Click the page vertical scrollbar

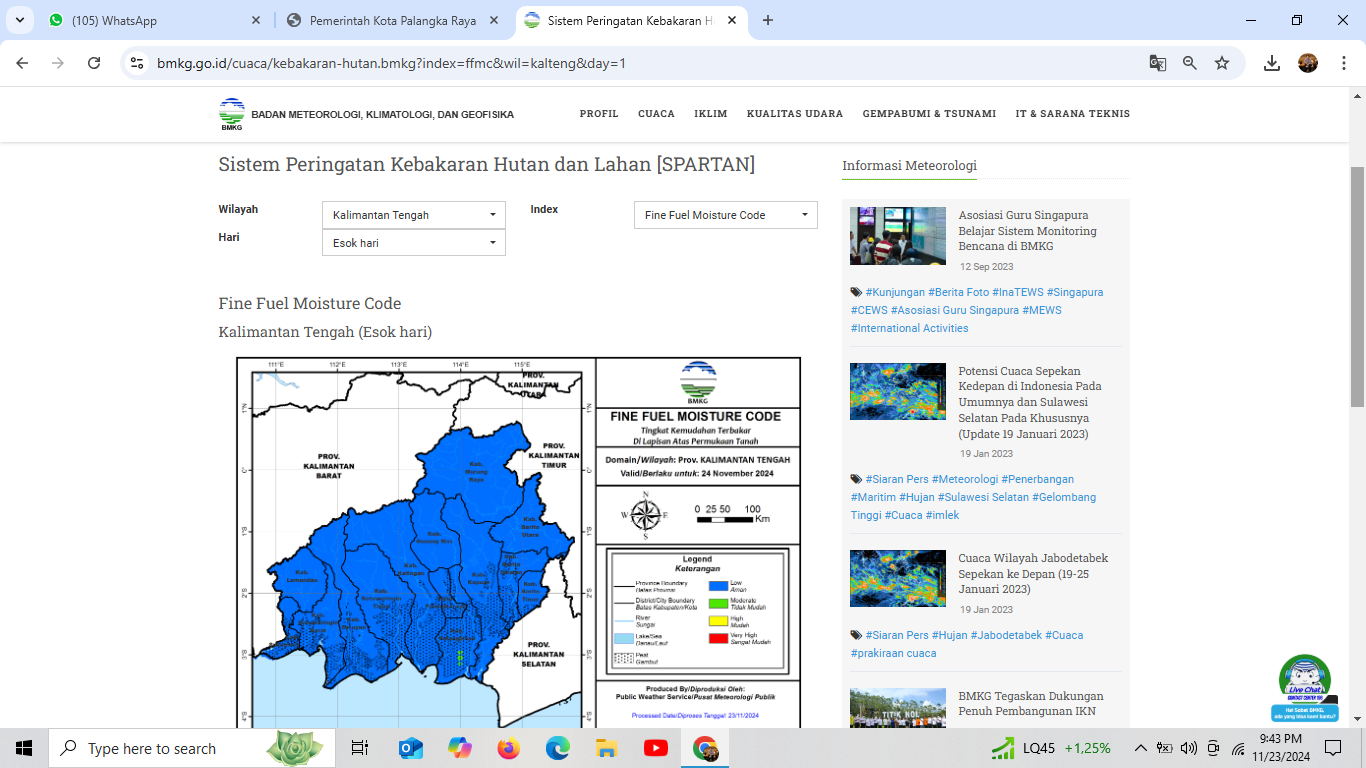(x=1357, y=286)
